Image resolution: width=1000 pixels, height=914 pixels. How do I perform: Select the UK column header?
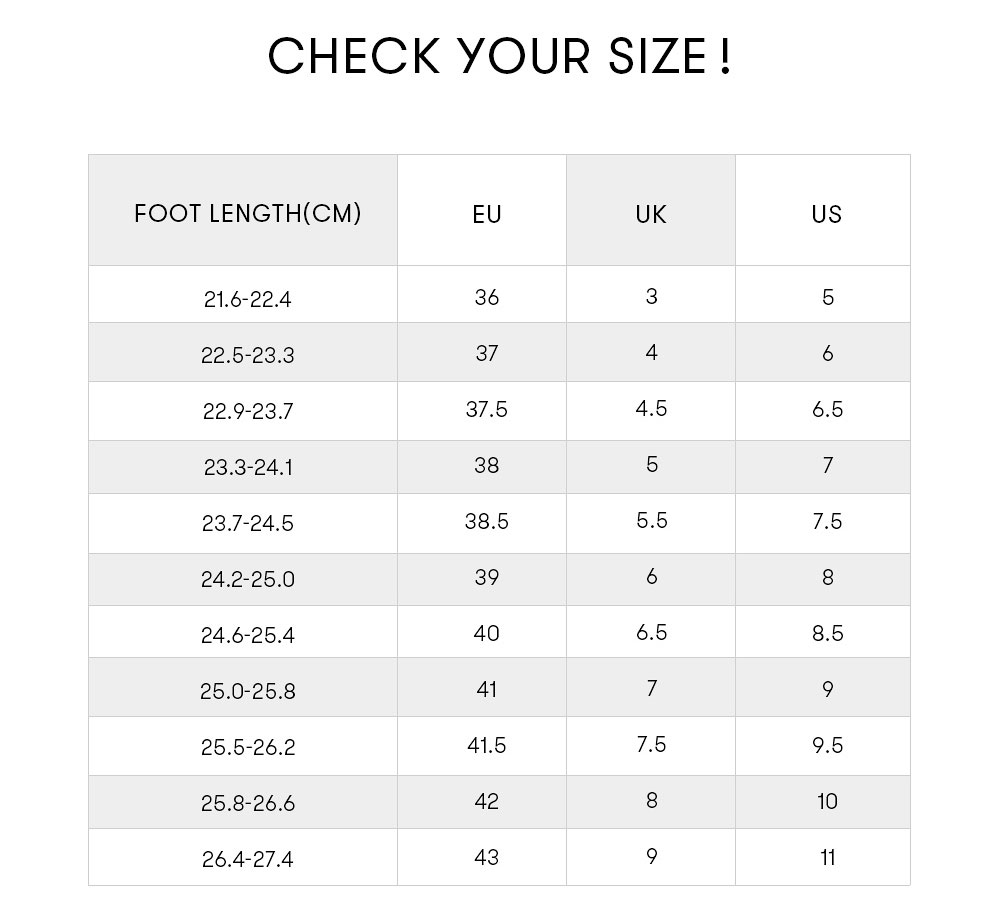(x=650, y=214)
